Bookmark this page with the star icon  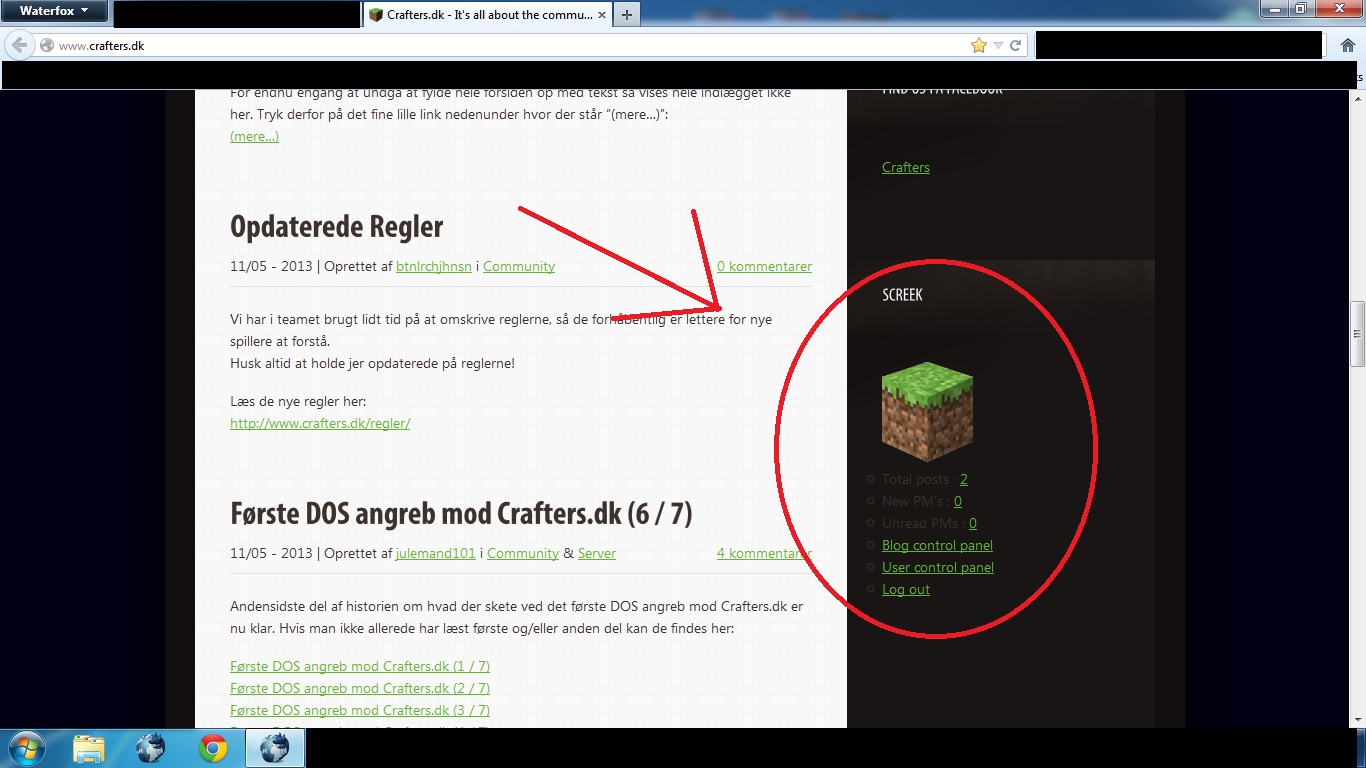click(x=978, y=45)
